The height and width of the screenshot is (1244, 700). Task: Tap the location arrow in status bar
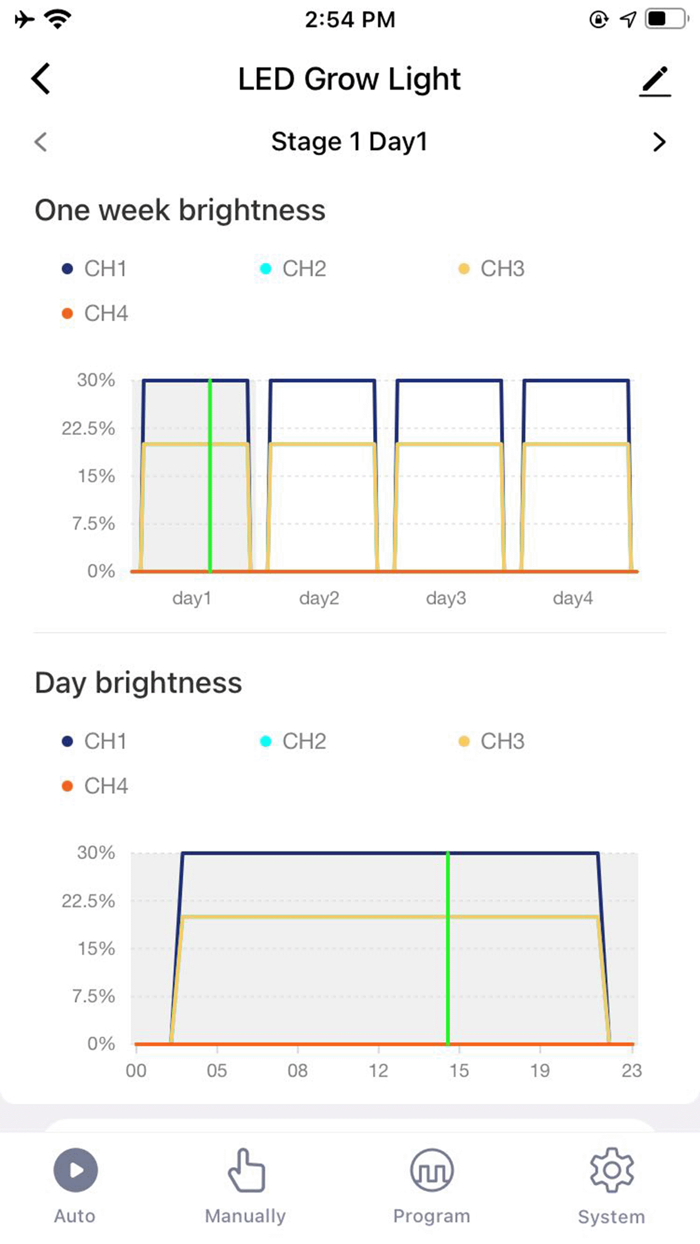pyautogui.click(x=628, y=19)
